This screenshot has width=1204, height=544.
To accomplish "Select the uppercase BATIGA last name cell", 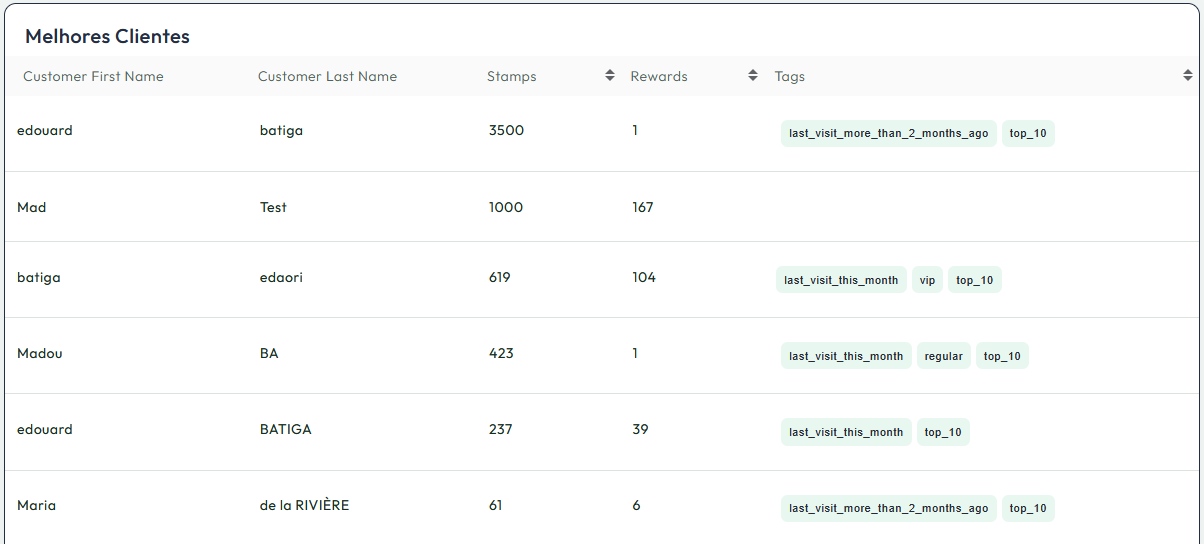I will 285,429.
